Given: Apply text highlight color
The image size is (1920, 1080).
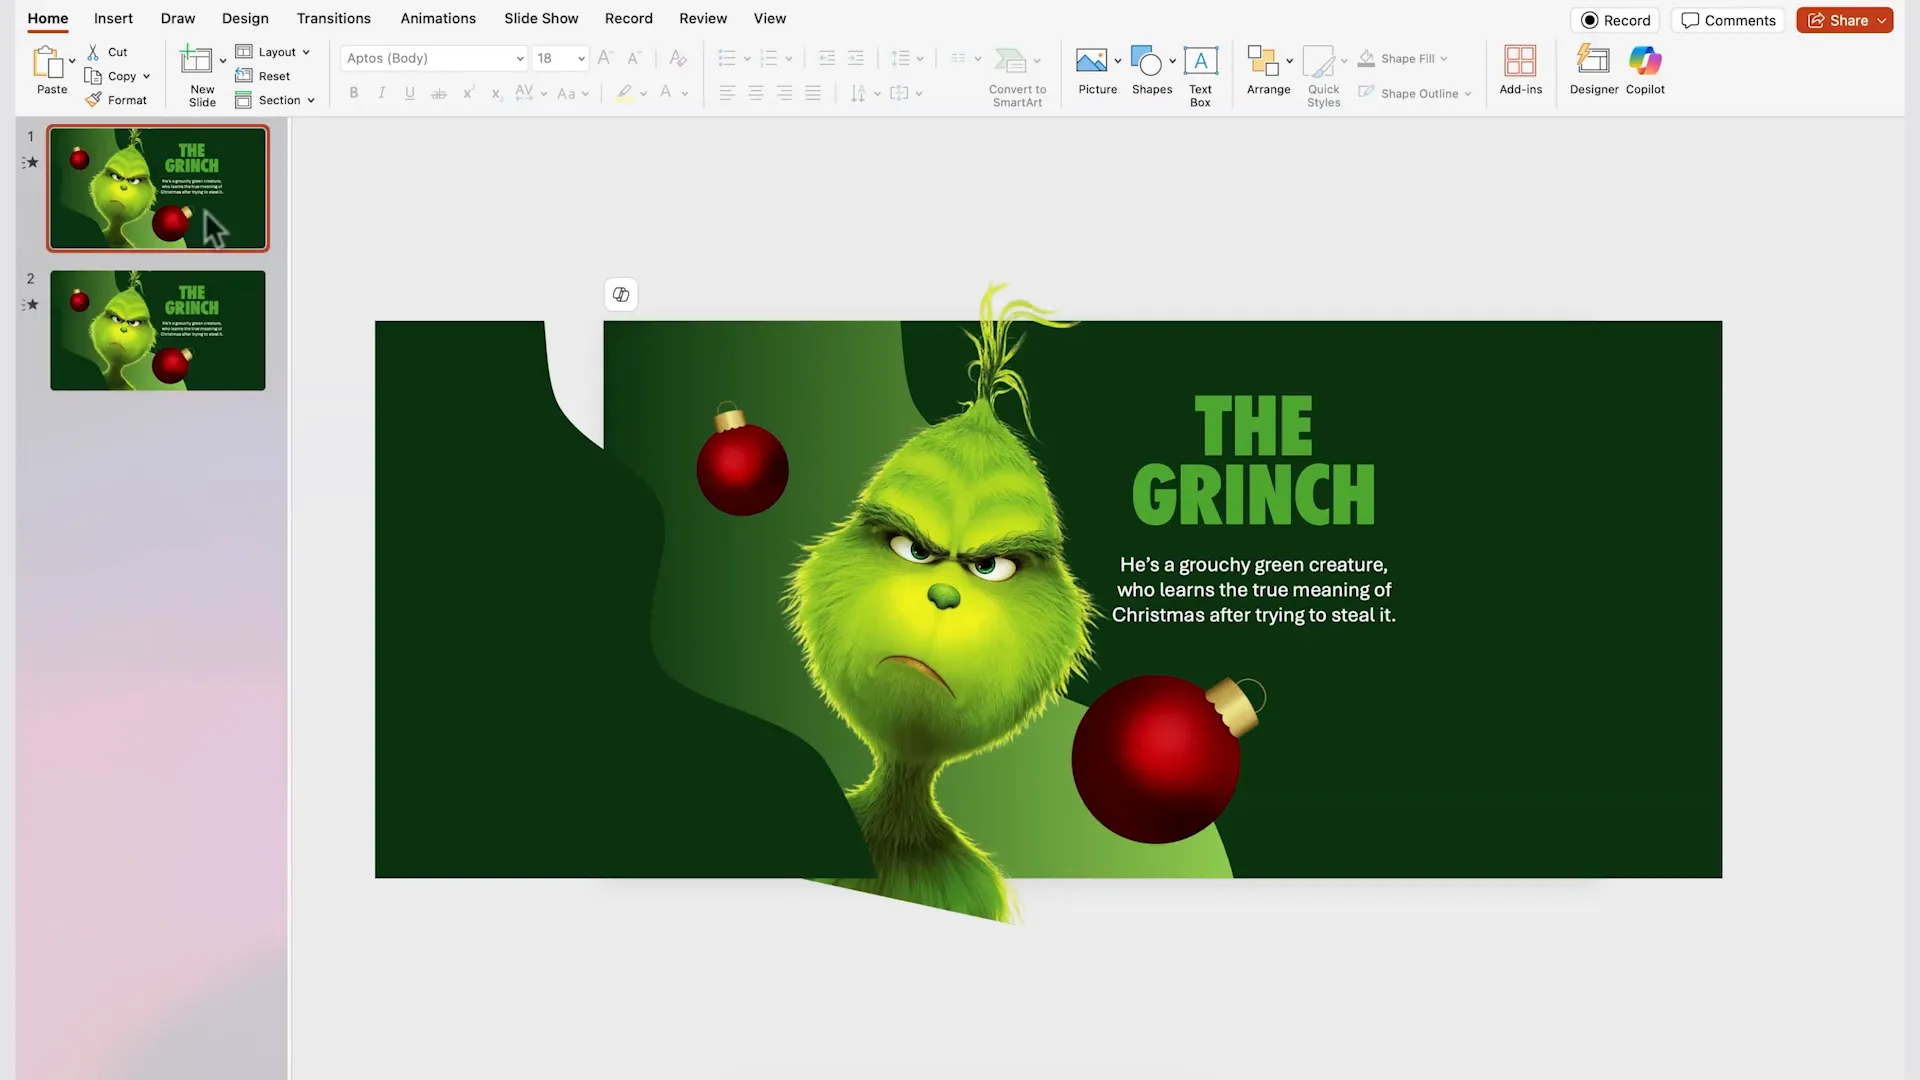Looking at the screenshot, I should tap(624, 93).
